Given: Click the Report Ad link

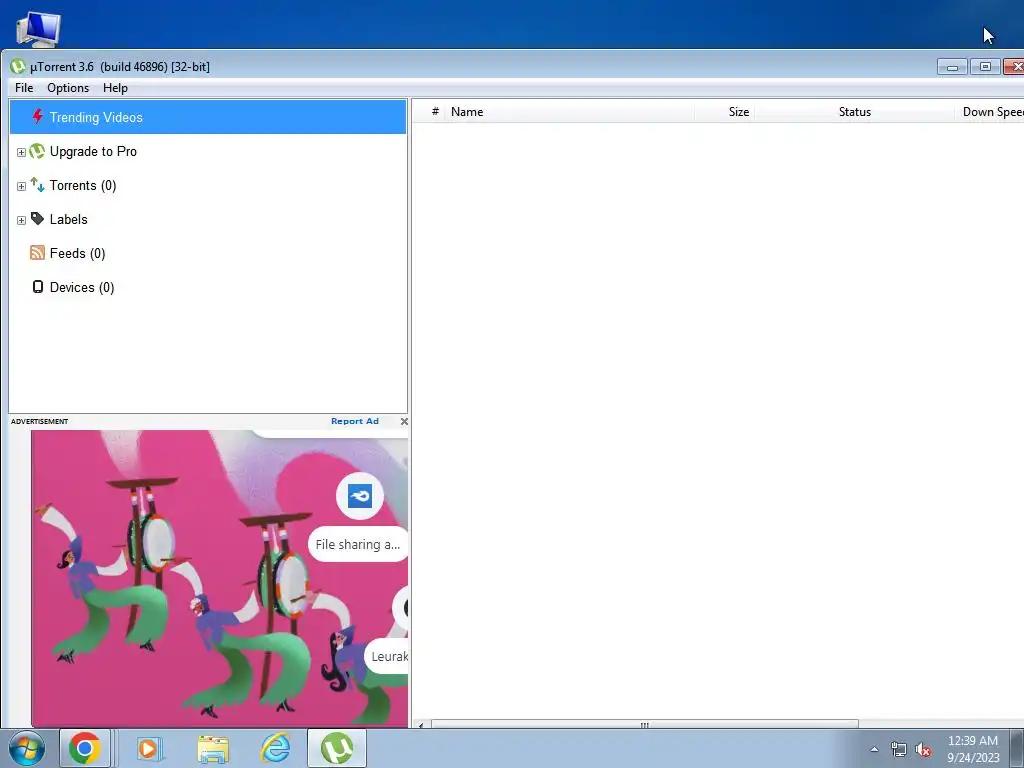Looking at the screenshot, I should pyautogui.click(x=355, y=421).
